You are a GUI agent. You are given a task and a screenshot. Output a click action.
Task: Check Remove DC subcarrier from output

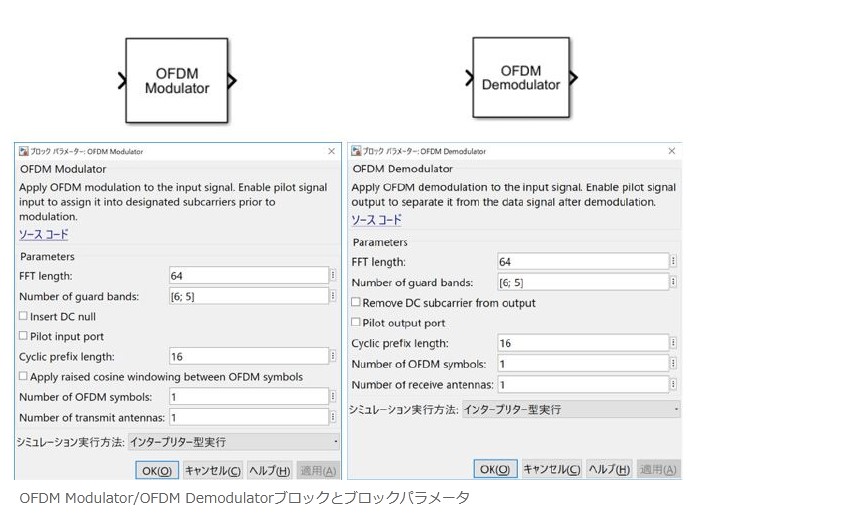coord(356,303)
